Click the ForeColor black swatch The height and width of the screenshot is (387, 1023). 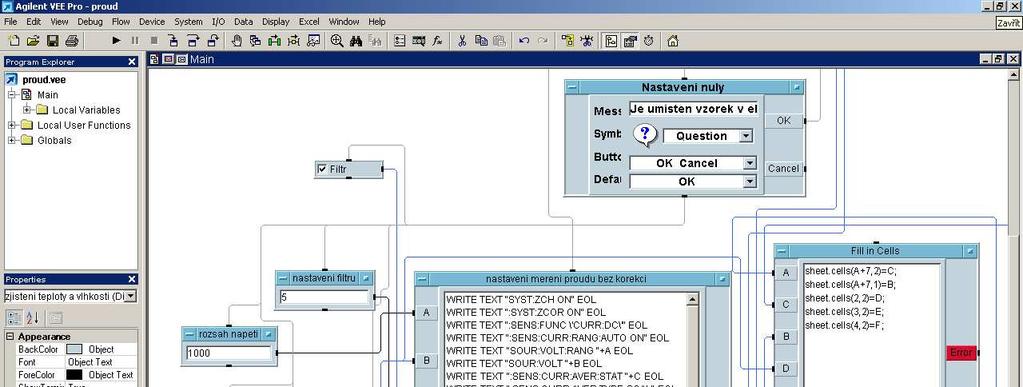[x=75, y=375]
